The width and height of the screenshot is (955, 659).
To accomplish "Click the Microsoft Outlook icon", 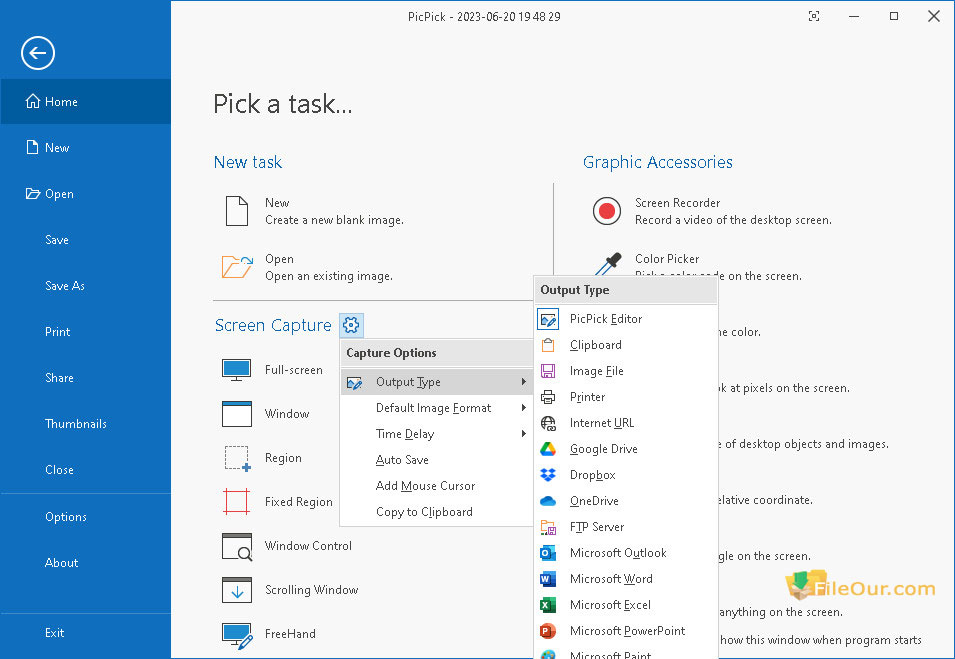I will pyautogui.click(x=548, y=553).
